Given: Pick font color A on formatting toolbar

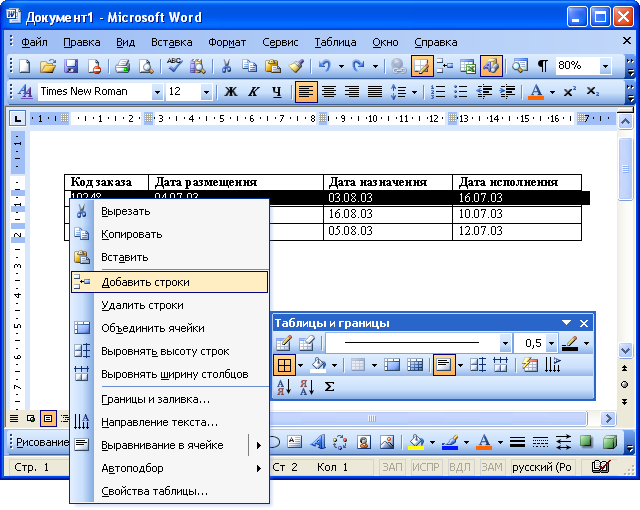Looking at the screenshot, I should click(x=536, y=92).
